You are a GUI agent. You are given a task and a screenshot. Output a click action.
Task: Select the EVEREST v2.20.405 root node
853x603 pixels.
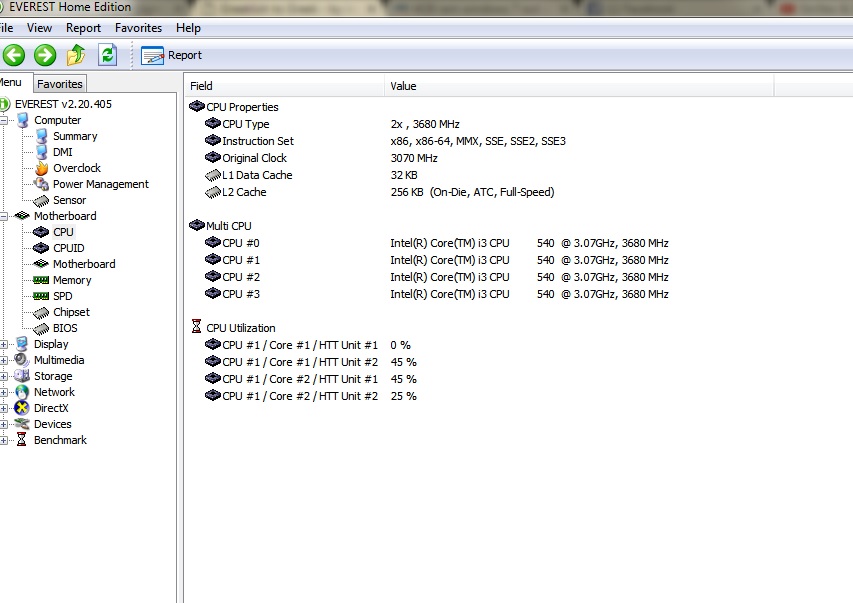click(x=63, y=104)
